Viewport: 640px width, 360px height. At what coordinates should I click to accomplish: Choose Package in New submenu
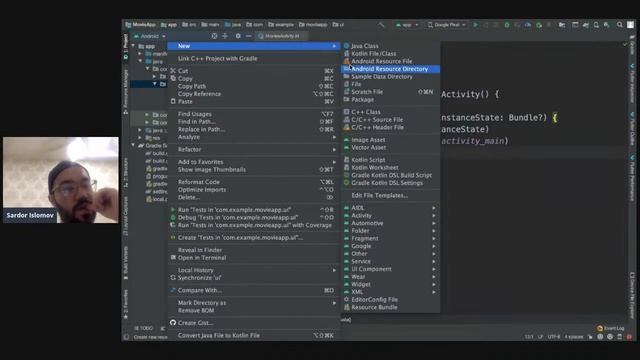tap(390, 100)
